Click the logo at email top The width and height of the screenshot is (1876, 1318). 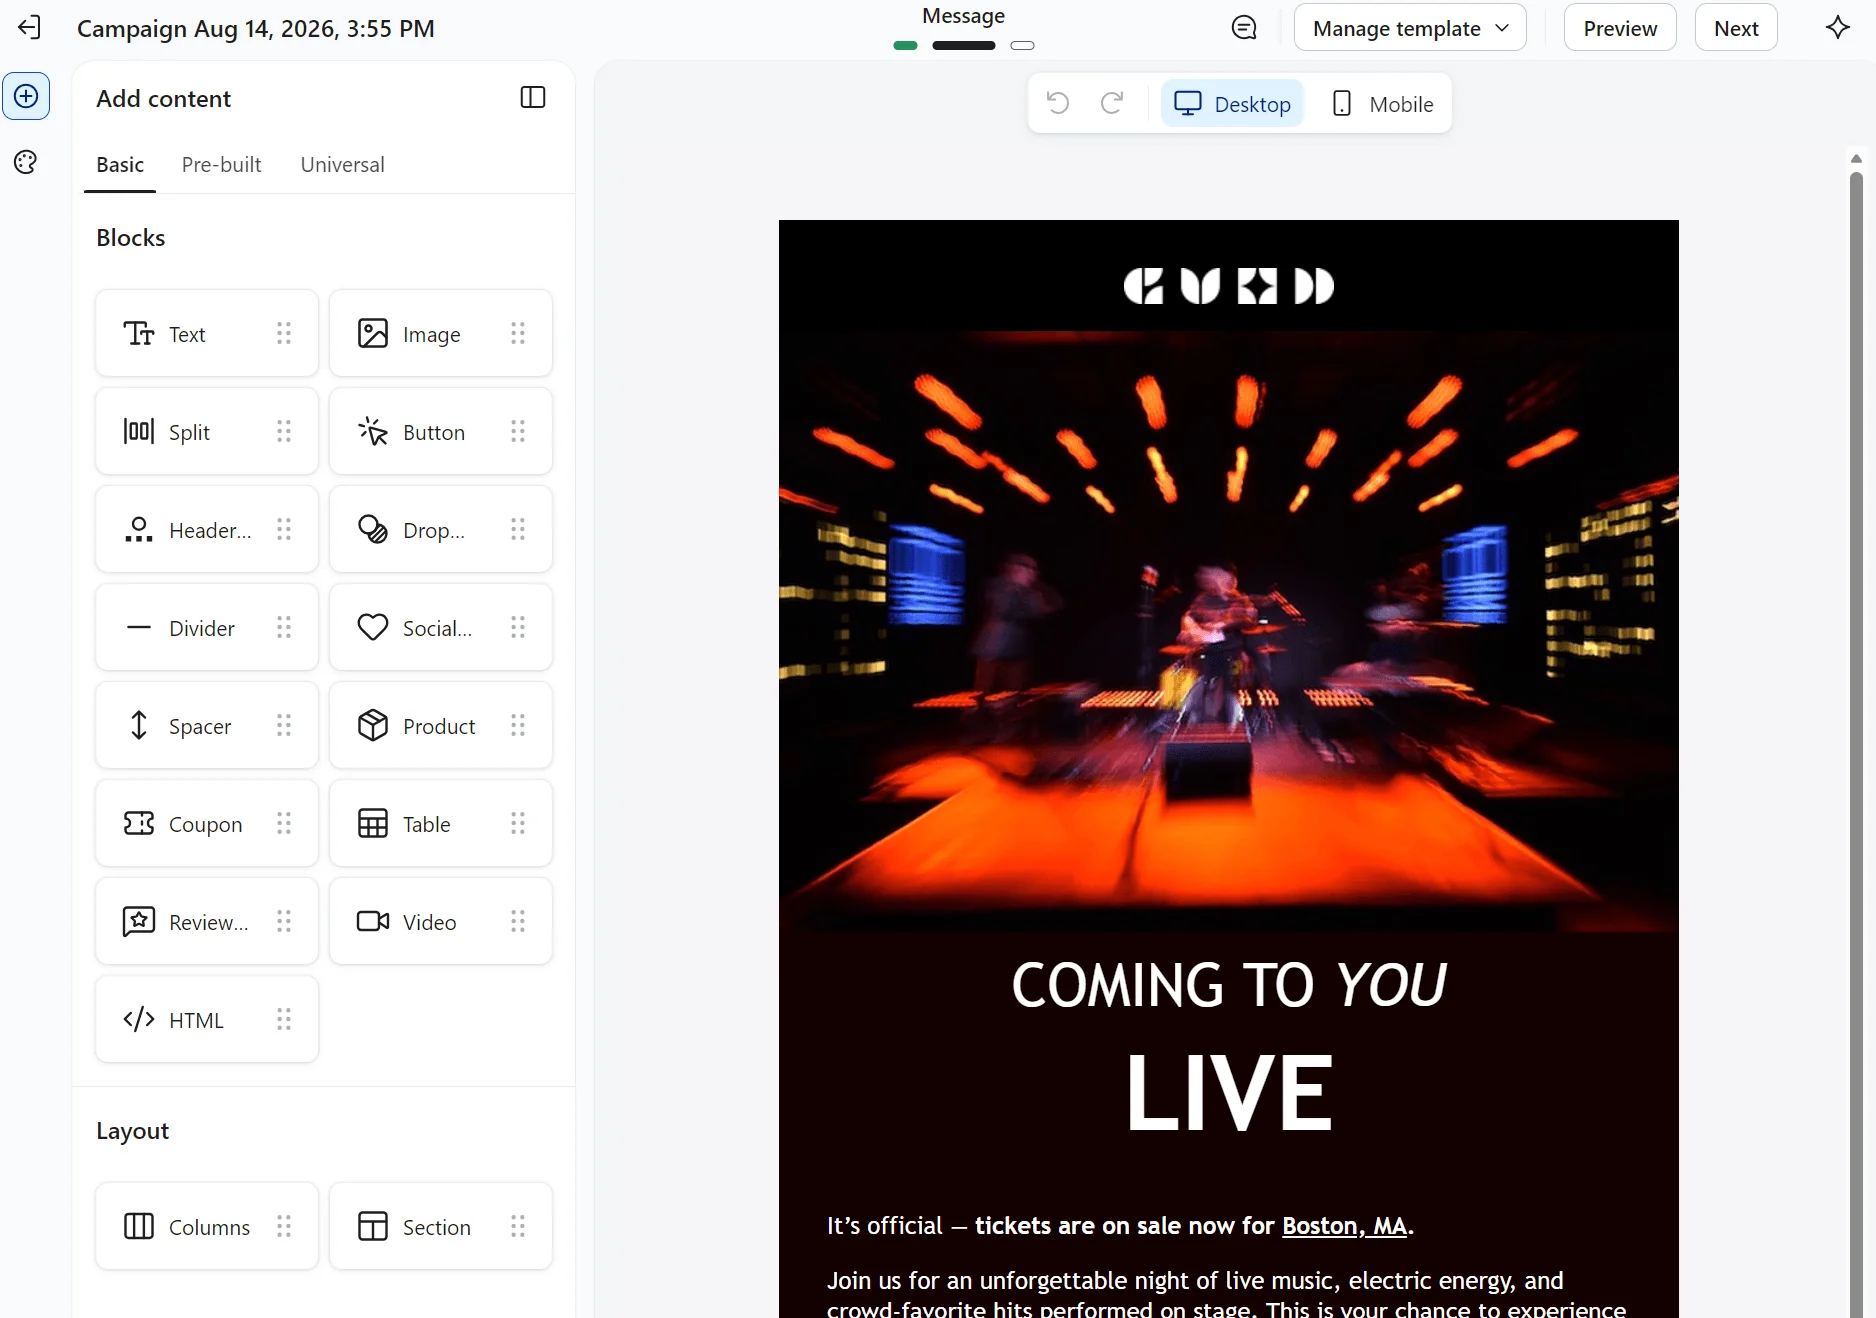coord(1228,286)
